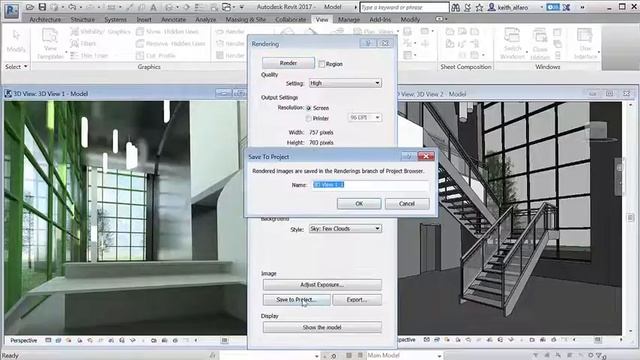This screenshot has height=360, width=640.
Task: Click the Favorites star icon in title bar
Action: [x=479, y=7]
